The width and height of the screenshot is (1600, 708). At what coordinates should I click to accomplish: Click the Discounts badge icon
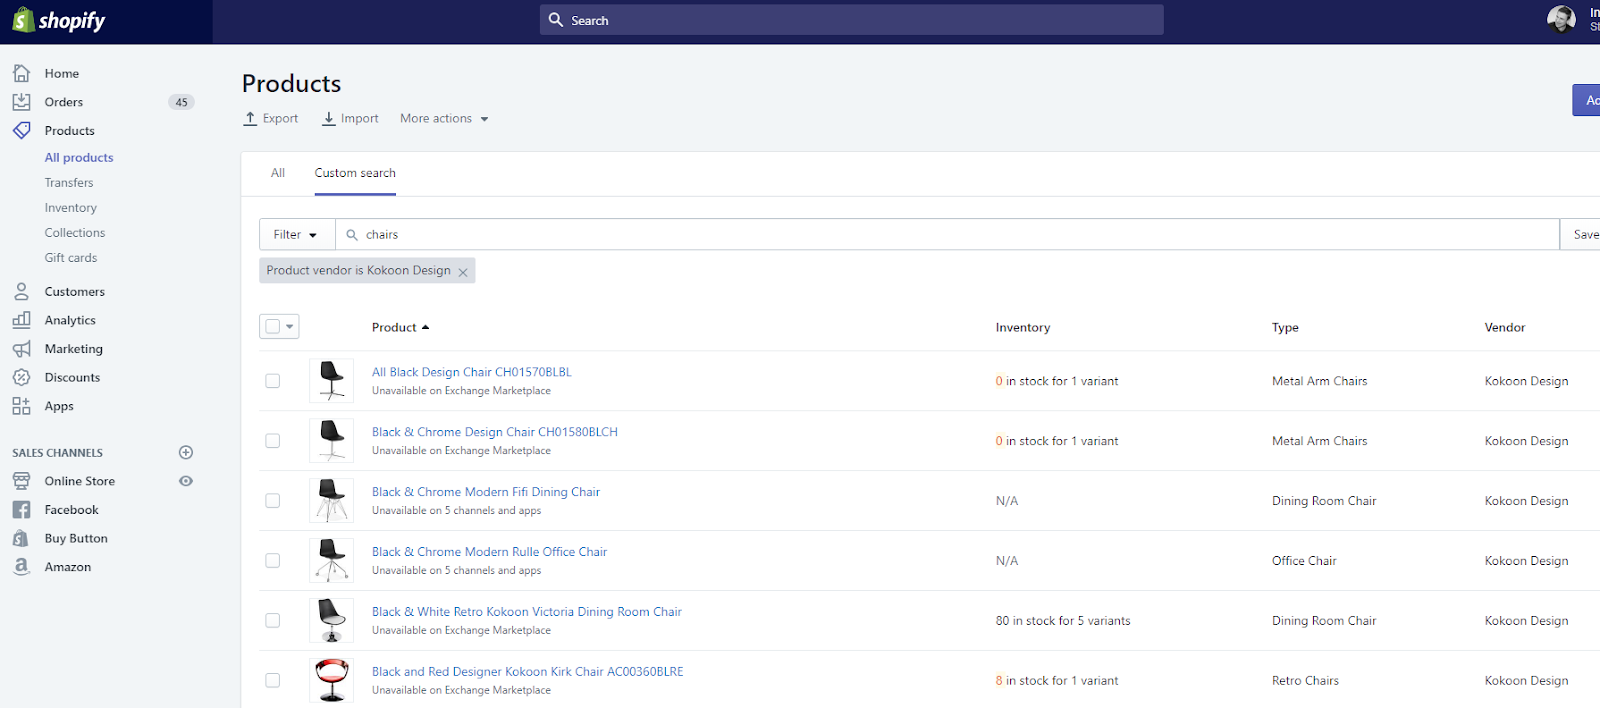(21, 377)
